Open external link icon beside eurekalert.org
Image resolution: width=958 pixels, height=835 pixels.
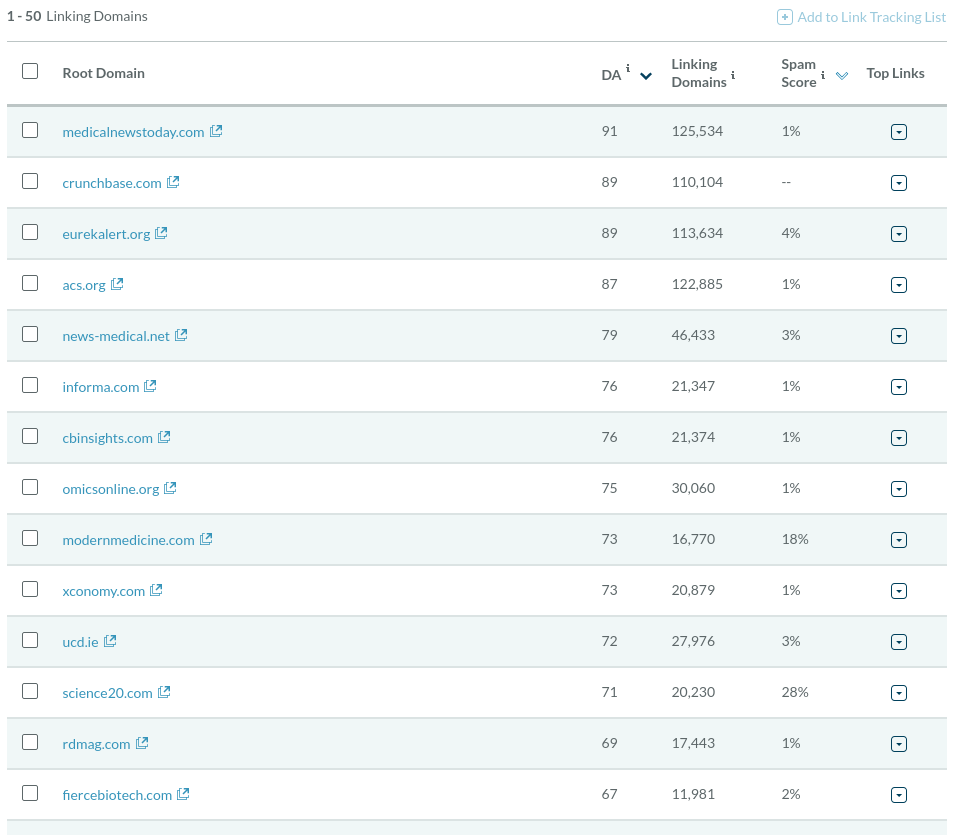pos(161,233)
